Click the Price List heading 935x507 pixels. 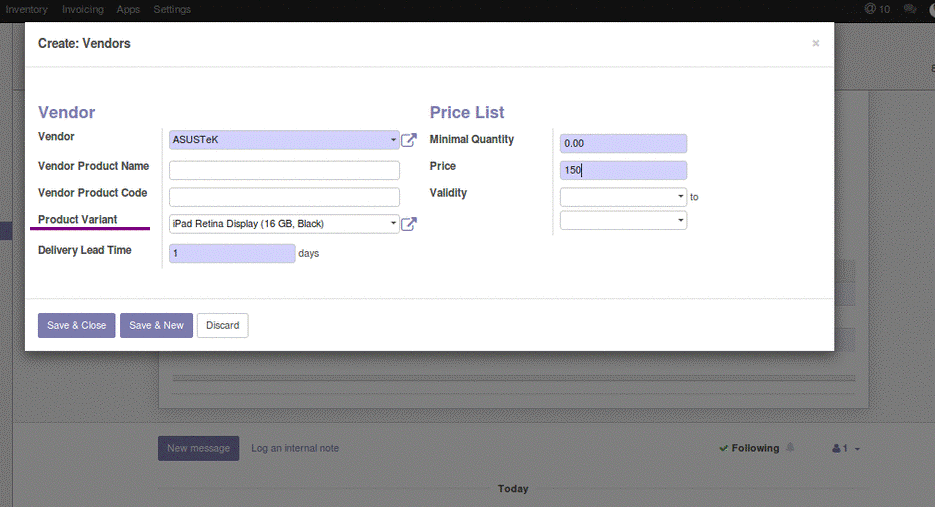click(467, 112)
